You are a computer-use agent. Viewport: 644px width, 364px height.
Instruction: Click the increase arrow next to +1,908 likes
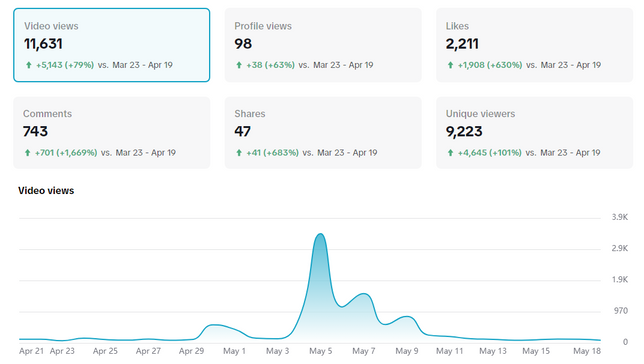(x=451, y=65)
